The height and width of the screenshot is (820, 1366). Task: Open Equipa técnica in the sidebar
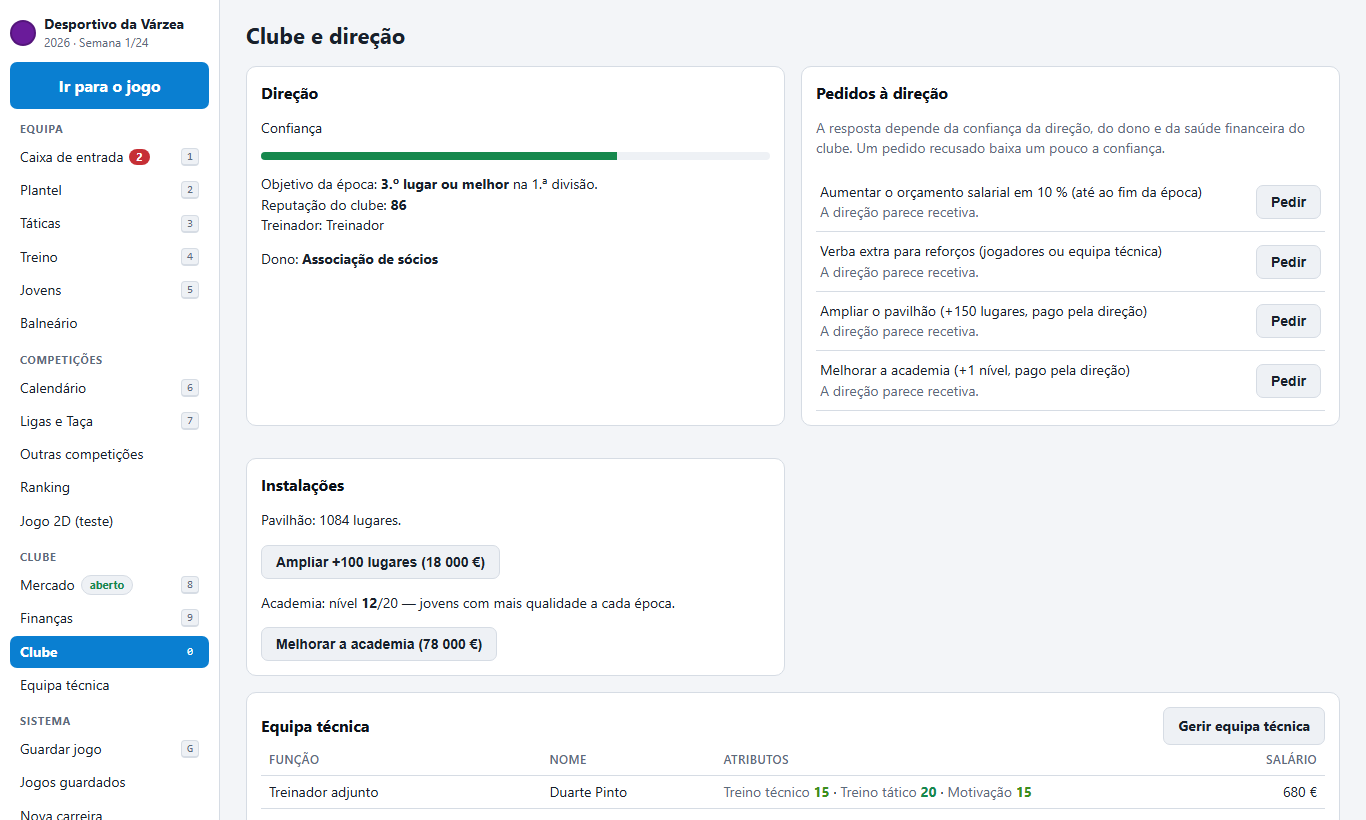pos(109,685)
